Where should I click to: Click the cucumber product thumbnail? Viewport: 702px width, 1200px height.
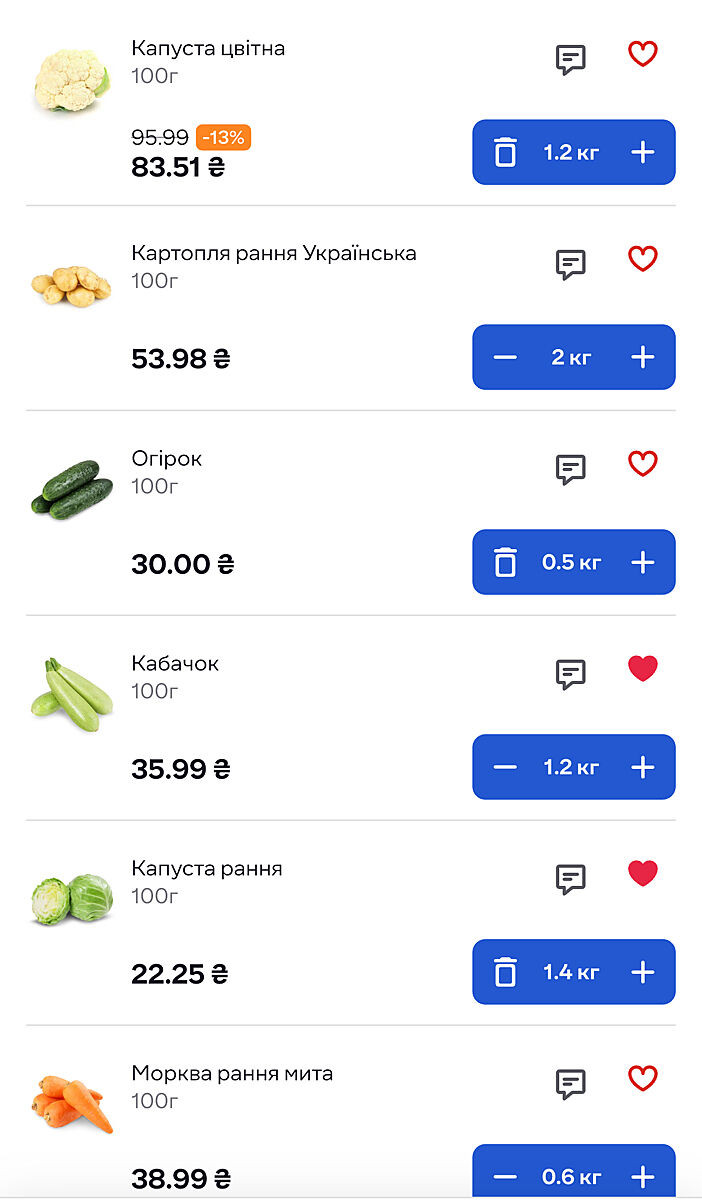point(72,490)
